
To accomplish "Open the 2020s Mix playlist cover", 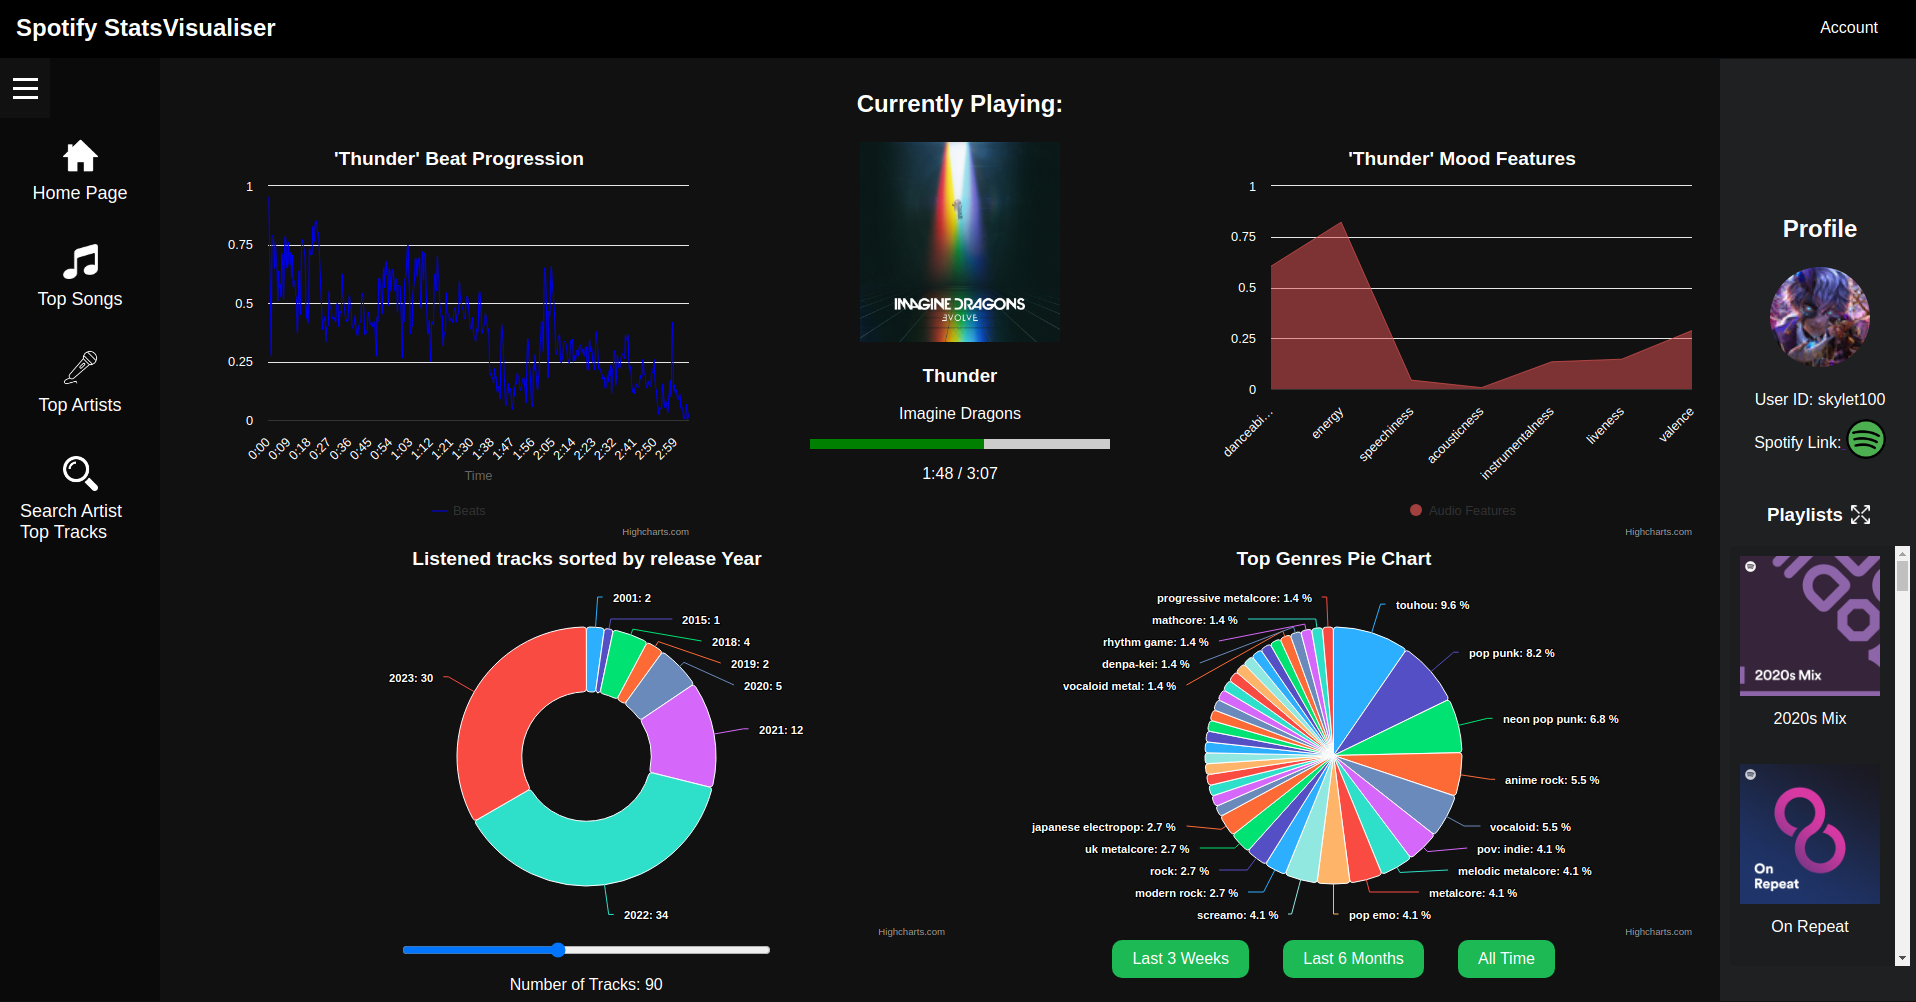I will [1810, 626].
